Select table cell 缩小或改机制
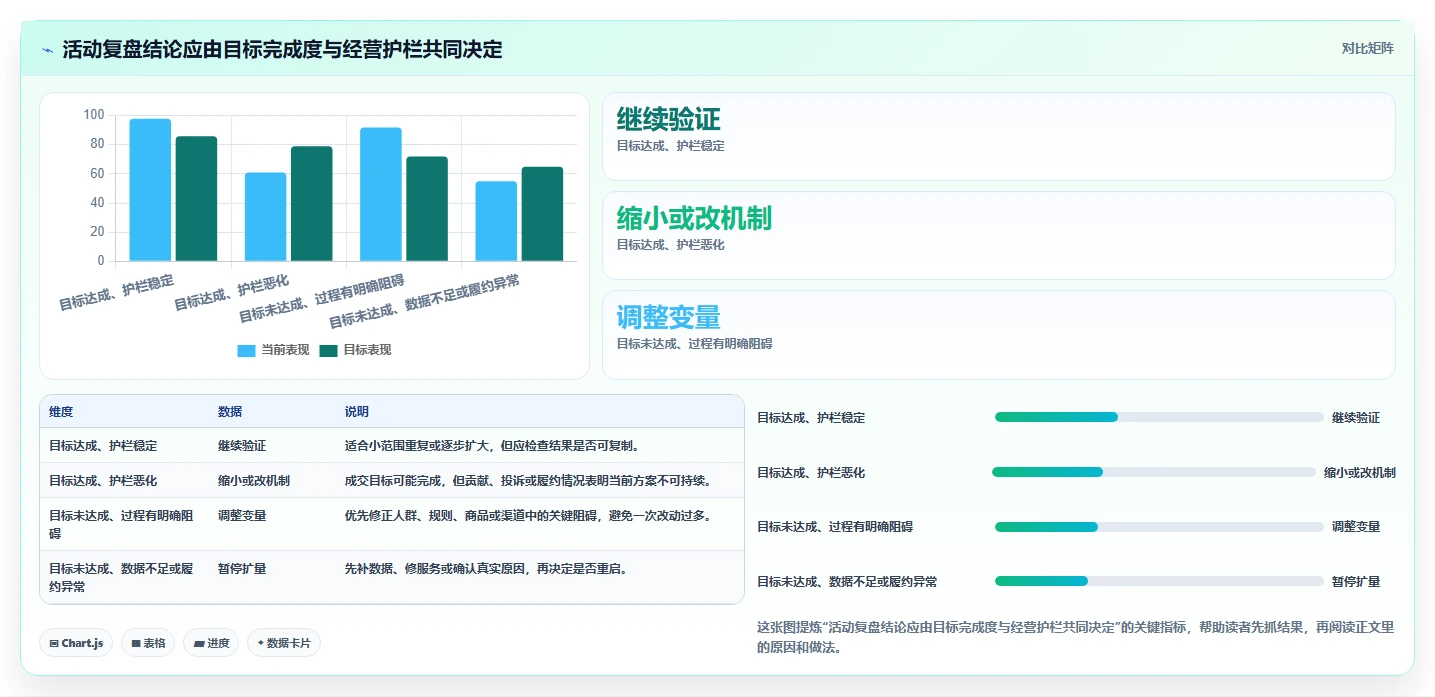The image size is (1435, 697). 254,481
